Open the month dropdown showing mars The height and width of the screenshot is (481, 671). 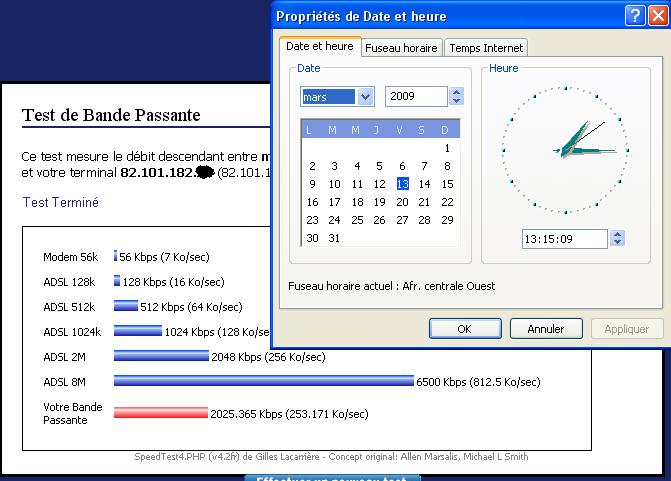(365, 96)
